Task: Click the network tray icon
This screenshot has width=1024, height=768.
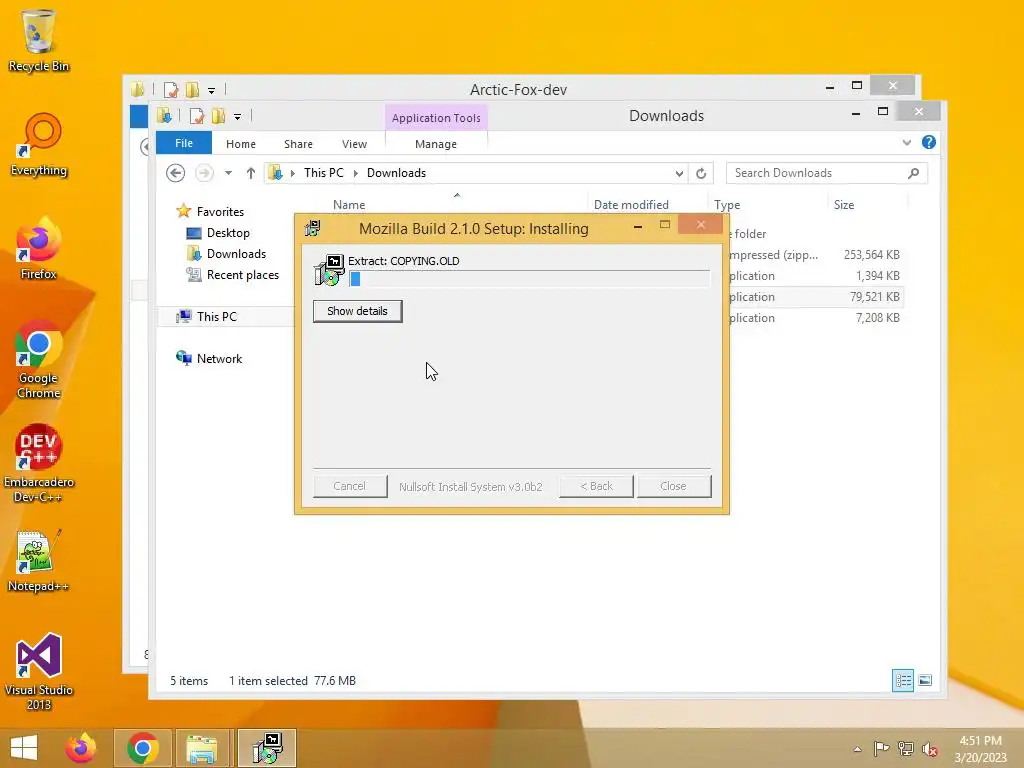Action: [x=906, y=749]
